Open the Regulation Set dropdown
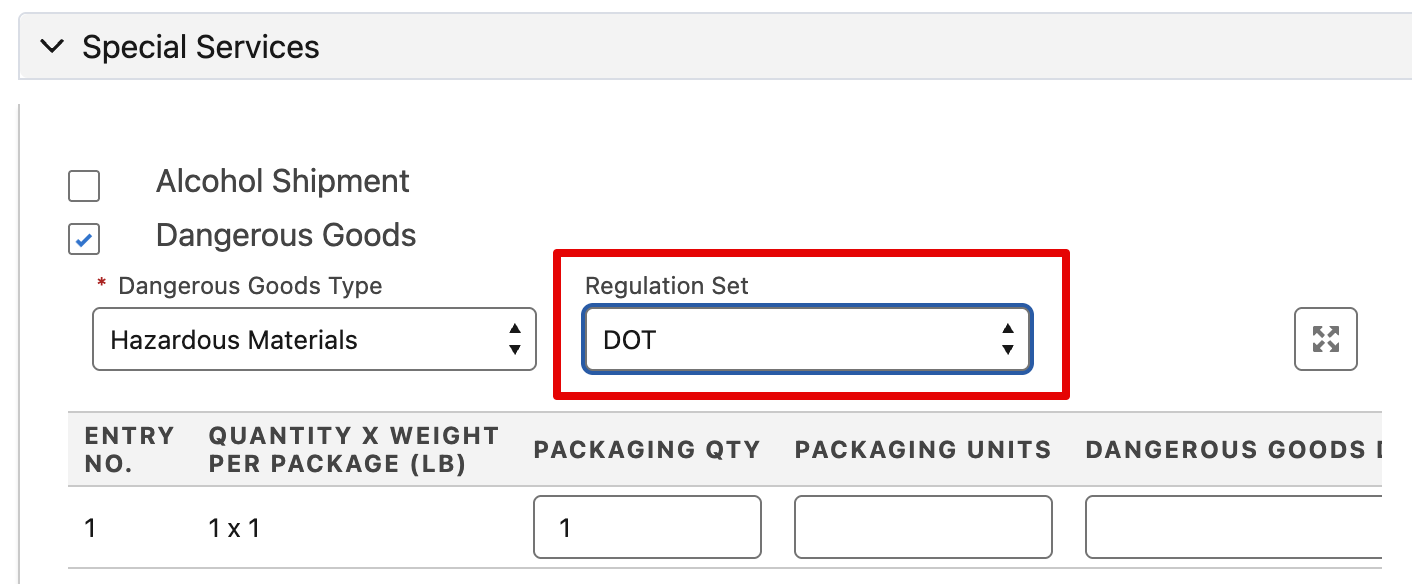 808,340
